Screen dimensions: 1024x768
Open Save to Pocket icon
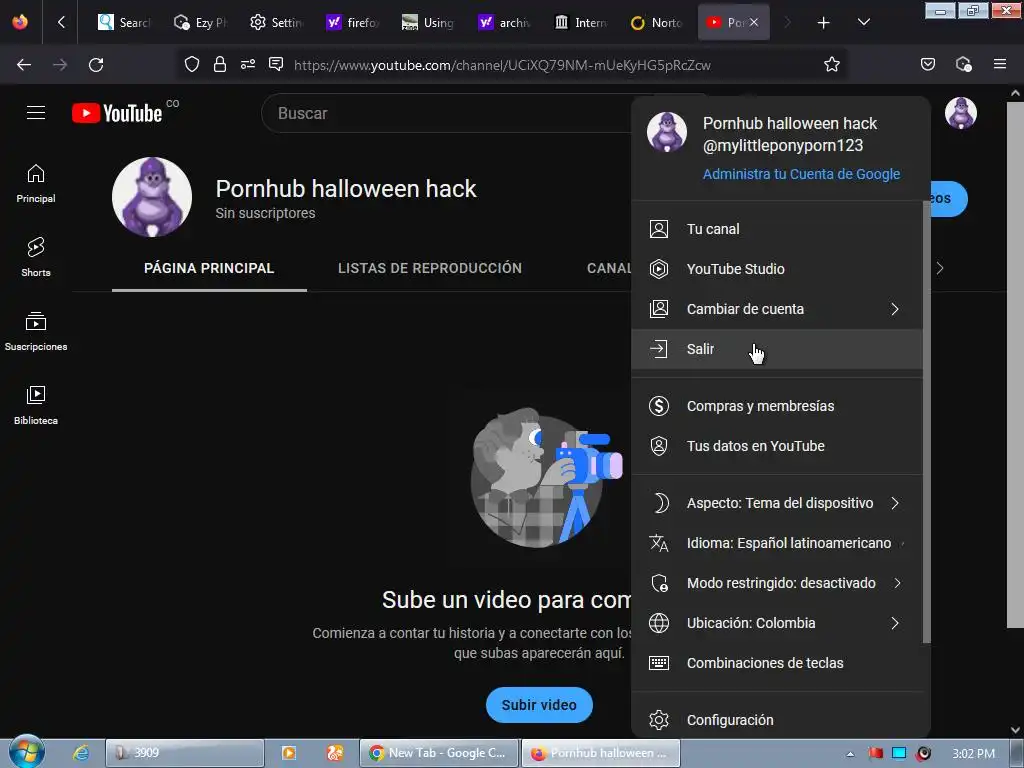(928, 64)
